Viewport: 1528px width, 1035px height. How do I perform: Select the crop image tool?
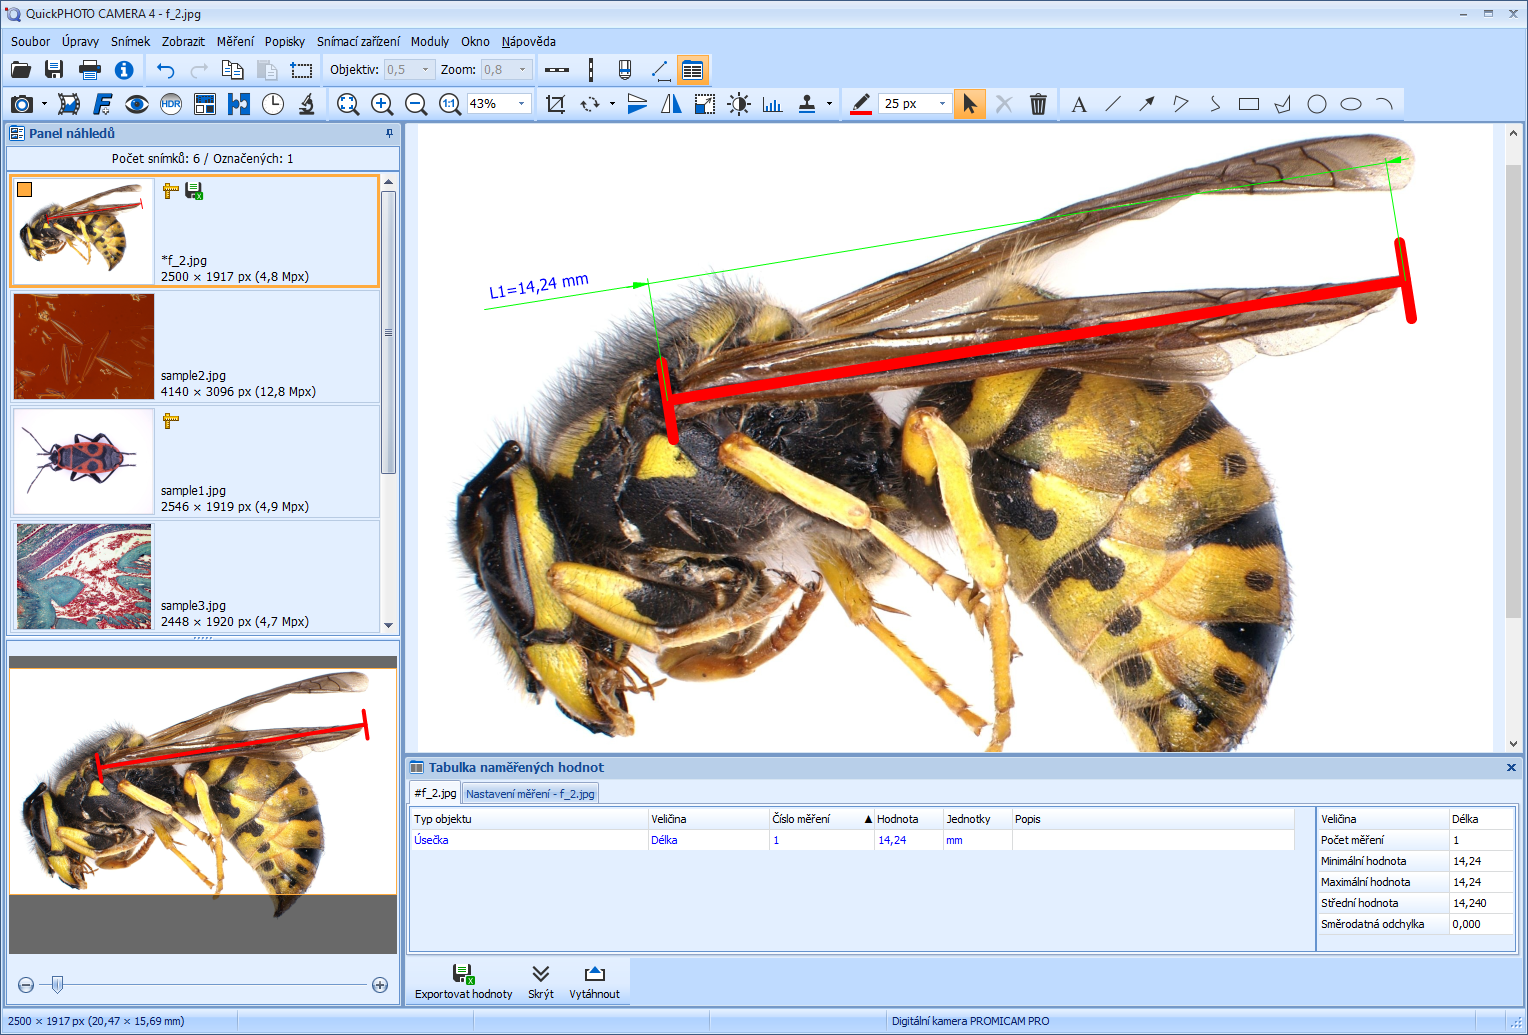click(x=556, y=104)
